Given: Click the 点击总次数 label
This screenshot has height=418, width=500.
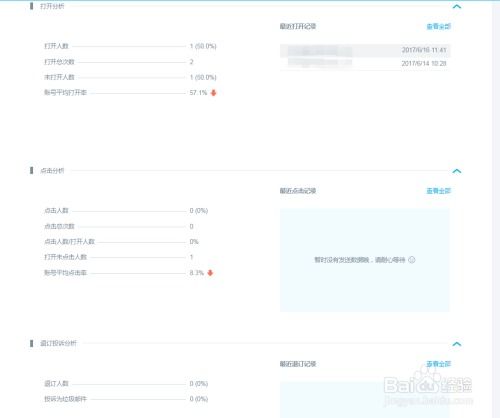Looking at the screenshot, I should tap(59, 226).
